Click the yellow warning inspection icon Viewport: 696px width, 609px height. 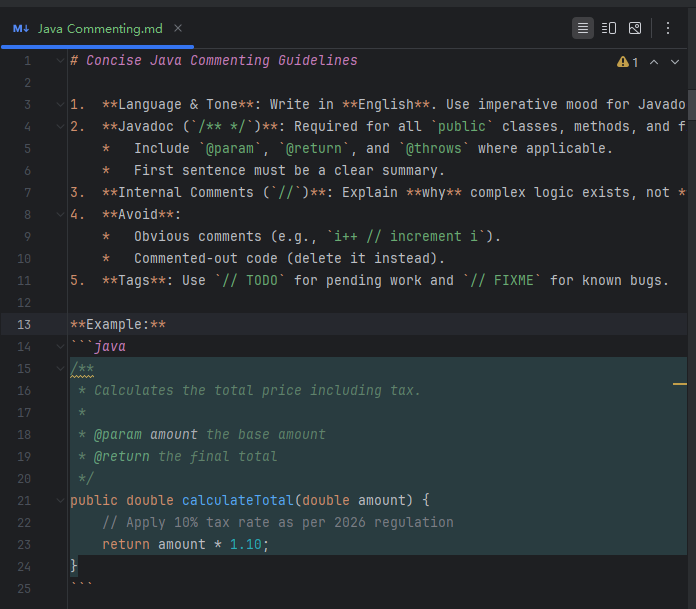click(623, 62)
